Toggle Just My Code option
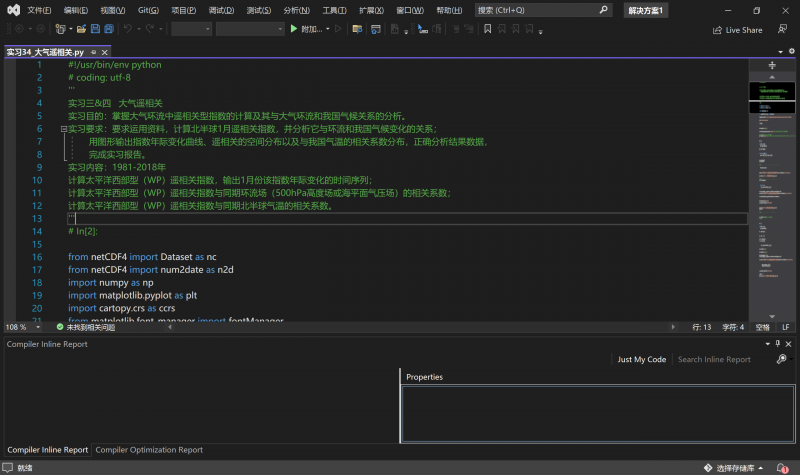The width and height of the screenshot is (800, 475). [x=641, y=359]
